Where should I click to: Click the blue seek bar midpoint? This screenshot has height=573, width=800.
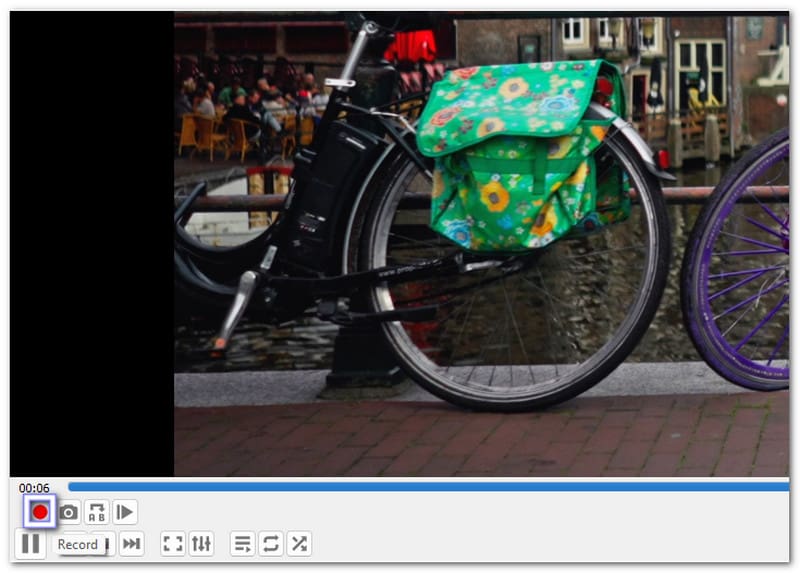[x=428, y=487]
